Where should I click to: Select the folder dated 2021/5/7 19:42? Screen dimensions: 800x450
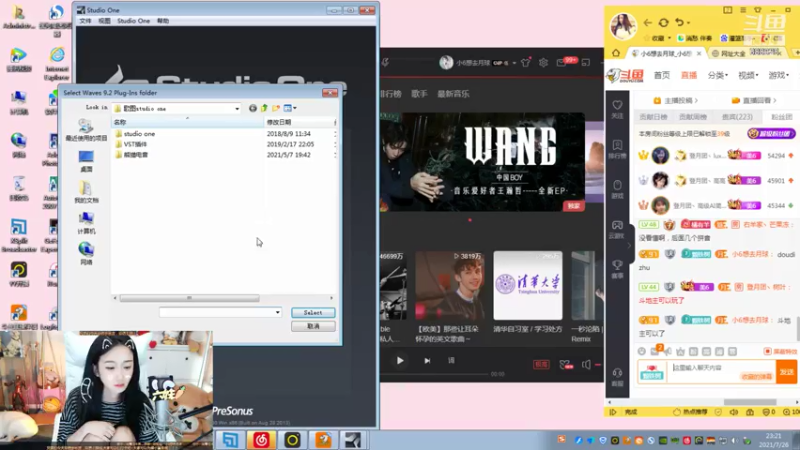point(223,155)
